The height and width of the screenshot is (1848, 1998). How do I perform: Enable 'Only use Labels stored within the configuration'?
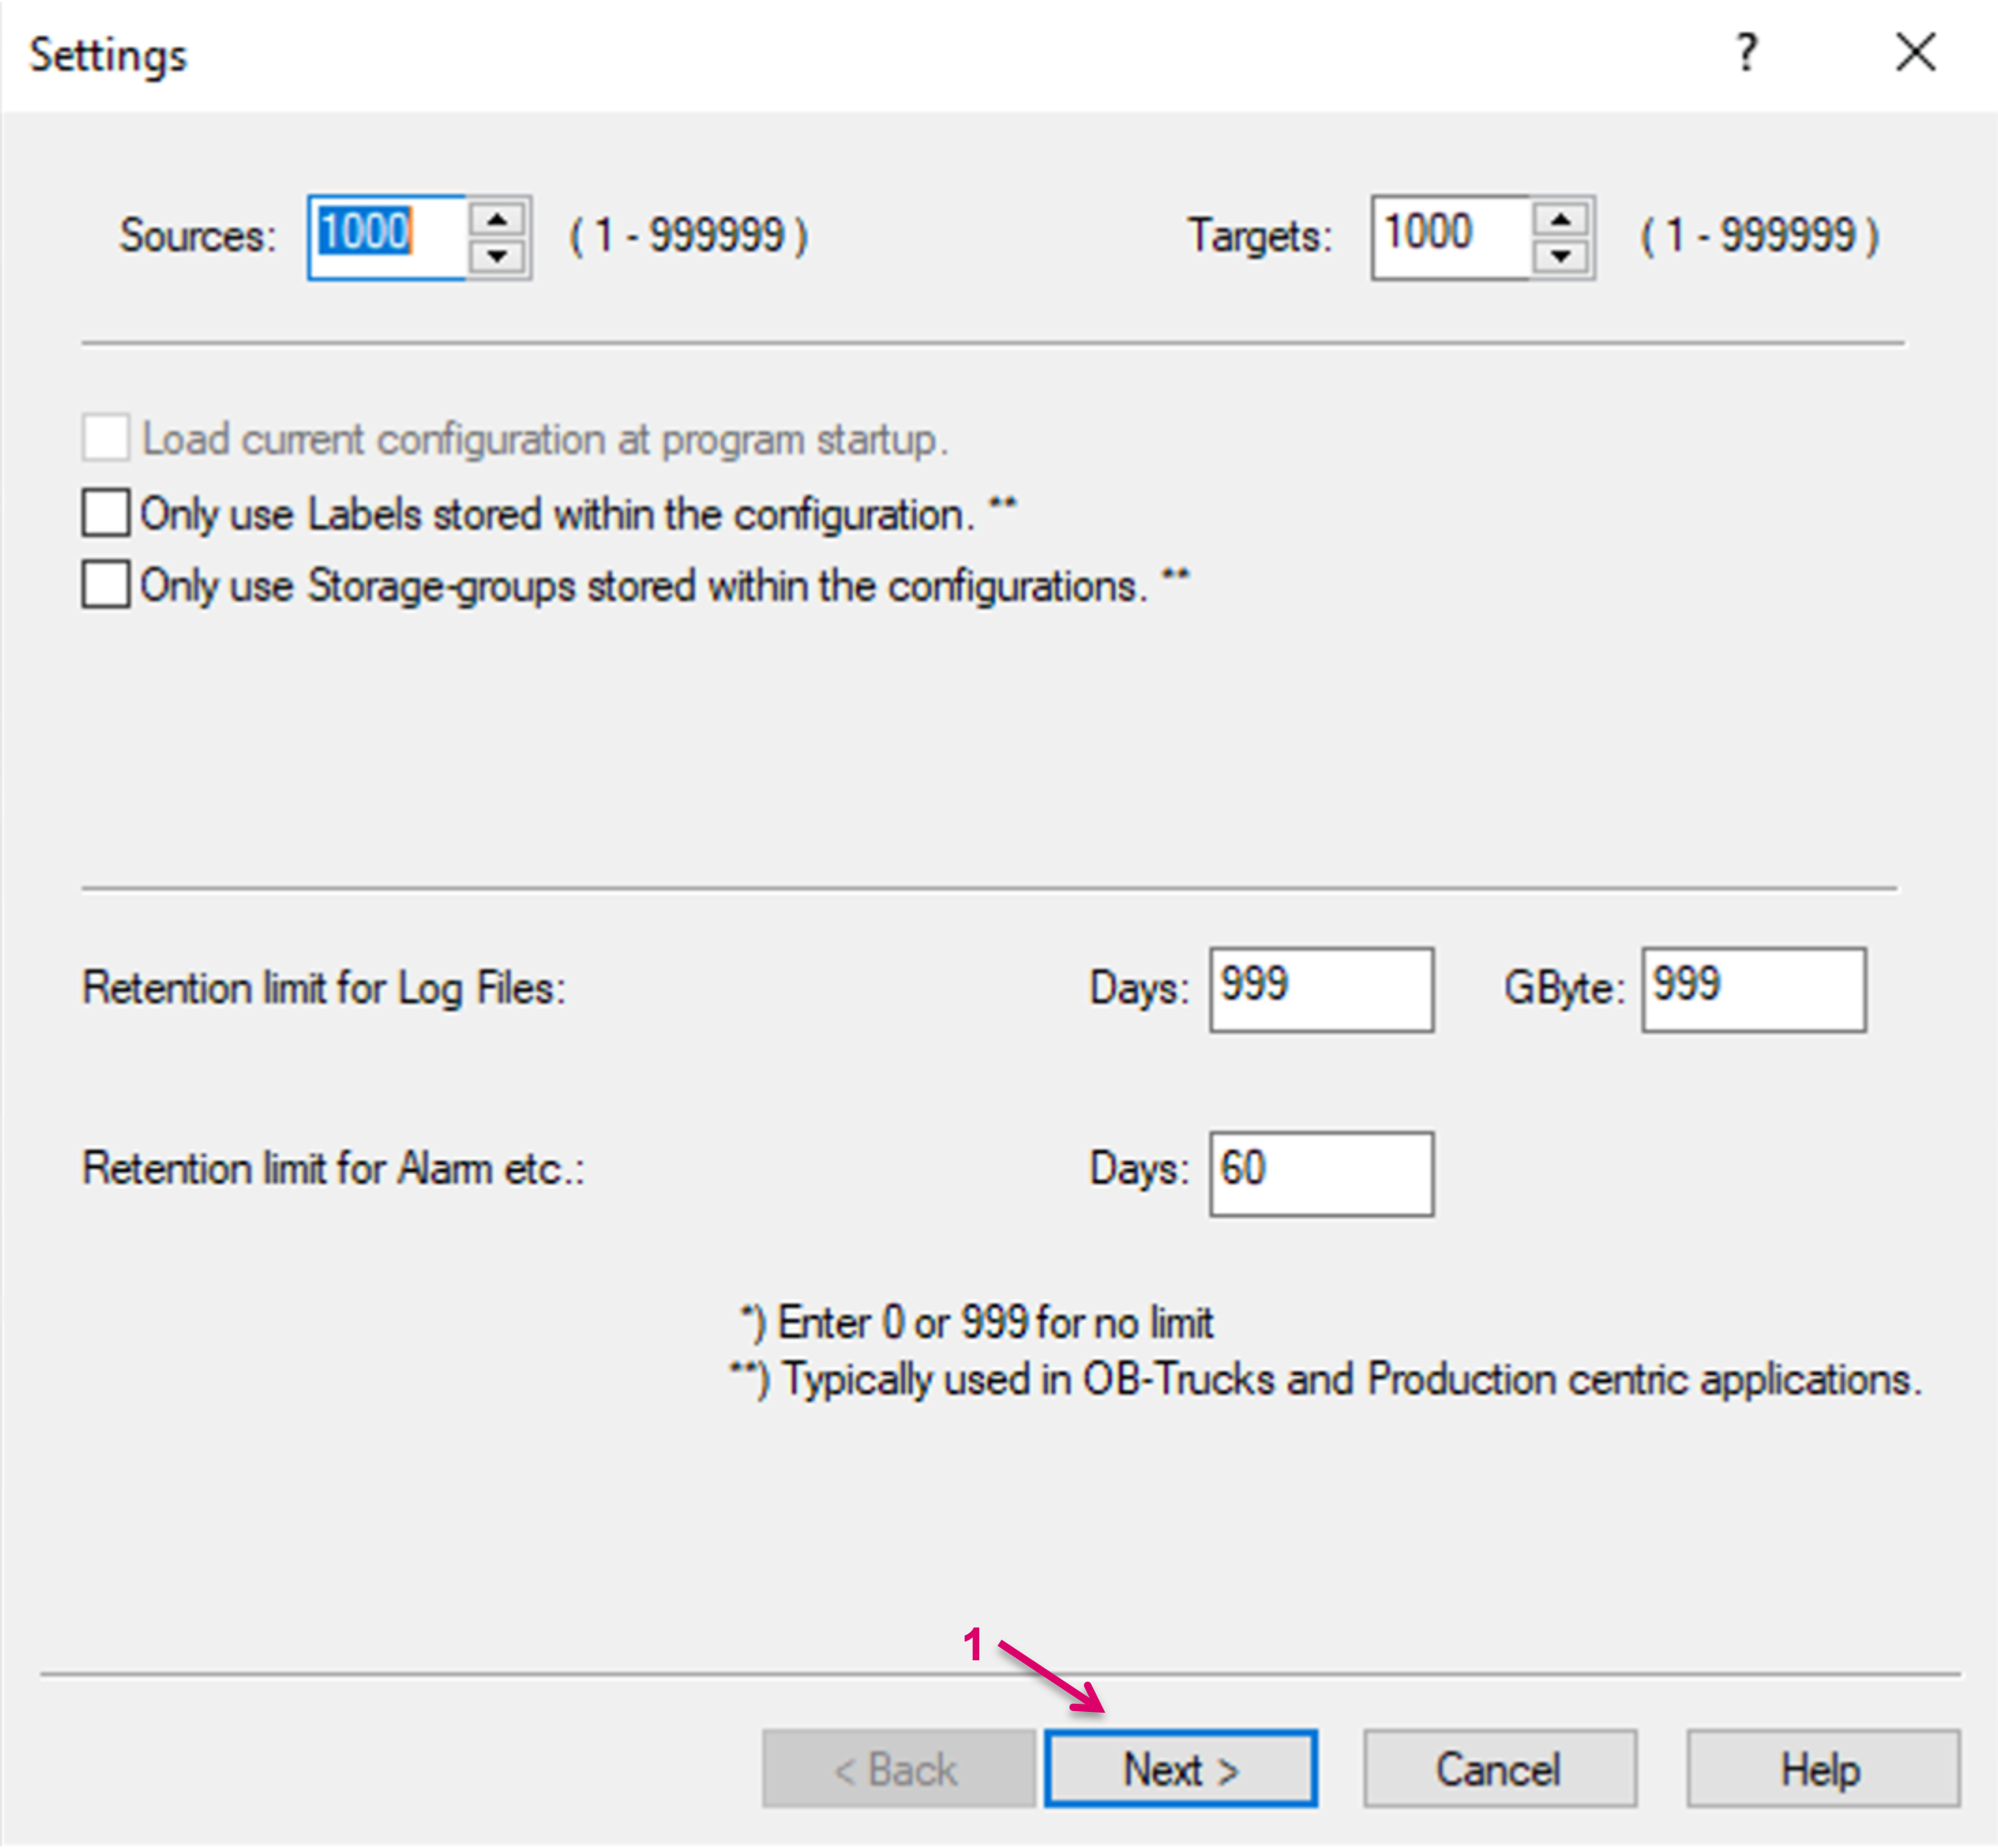tap(106, 513)
